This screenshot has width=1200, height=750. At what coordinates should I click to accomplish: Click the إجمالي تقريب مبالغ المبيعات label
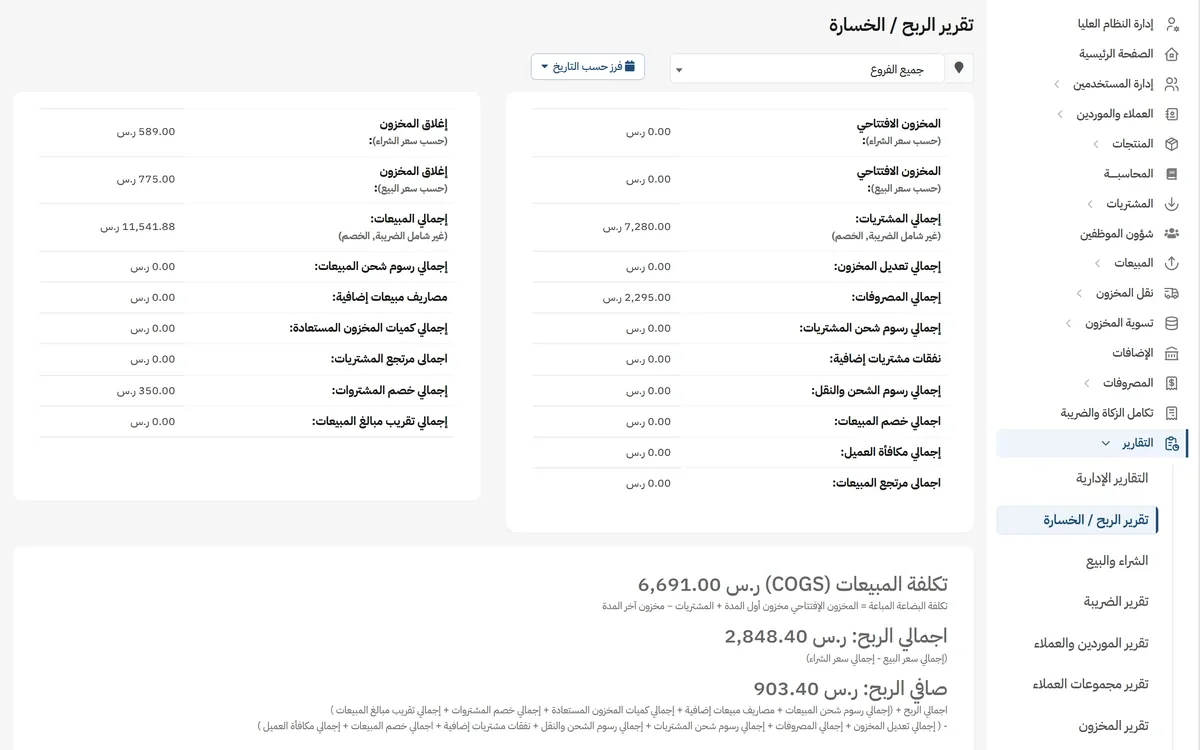coord(380,422)
